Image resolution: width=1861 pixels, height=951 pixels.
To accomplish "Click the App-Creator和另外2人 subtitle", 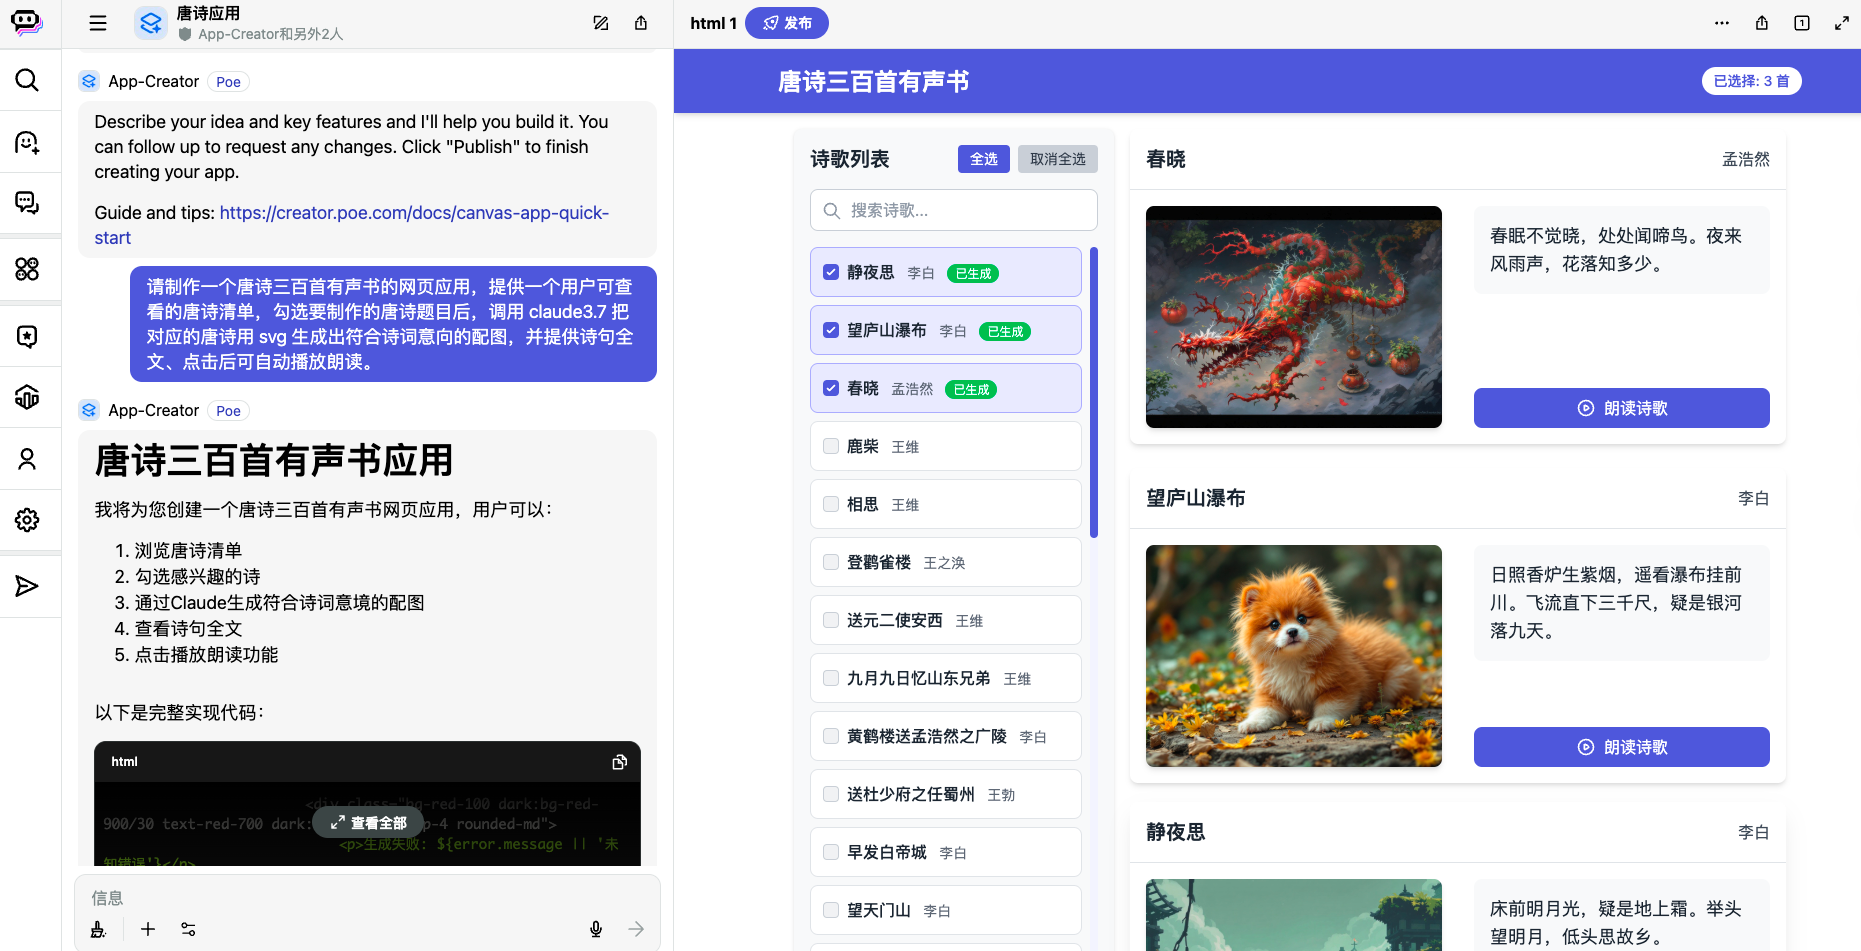I will [x=270, y=34].
